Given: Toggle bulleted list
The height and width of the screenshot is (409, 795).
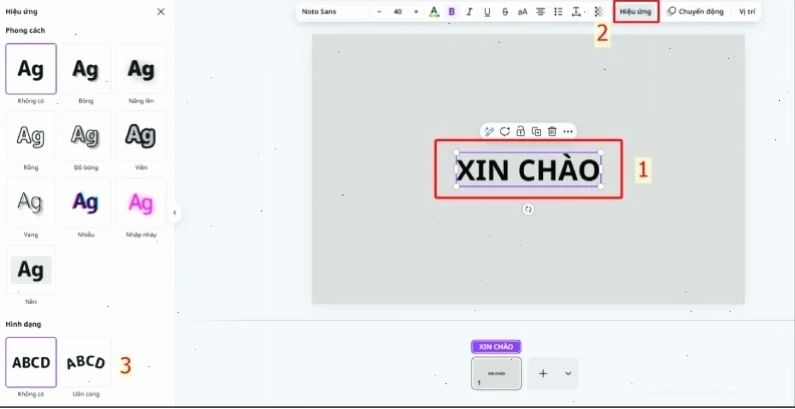Looking at the screenshot, I should [x=558, y=12].
